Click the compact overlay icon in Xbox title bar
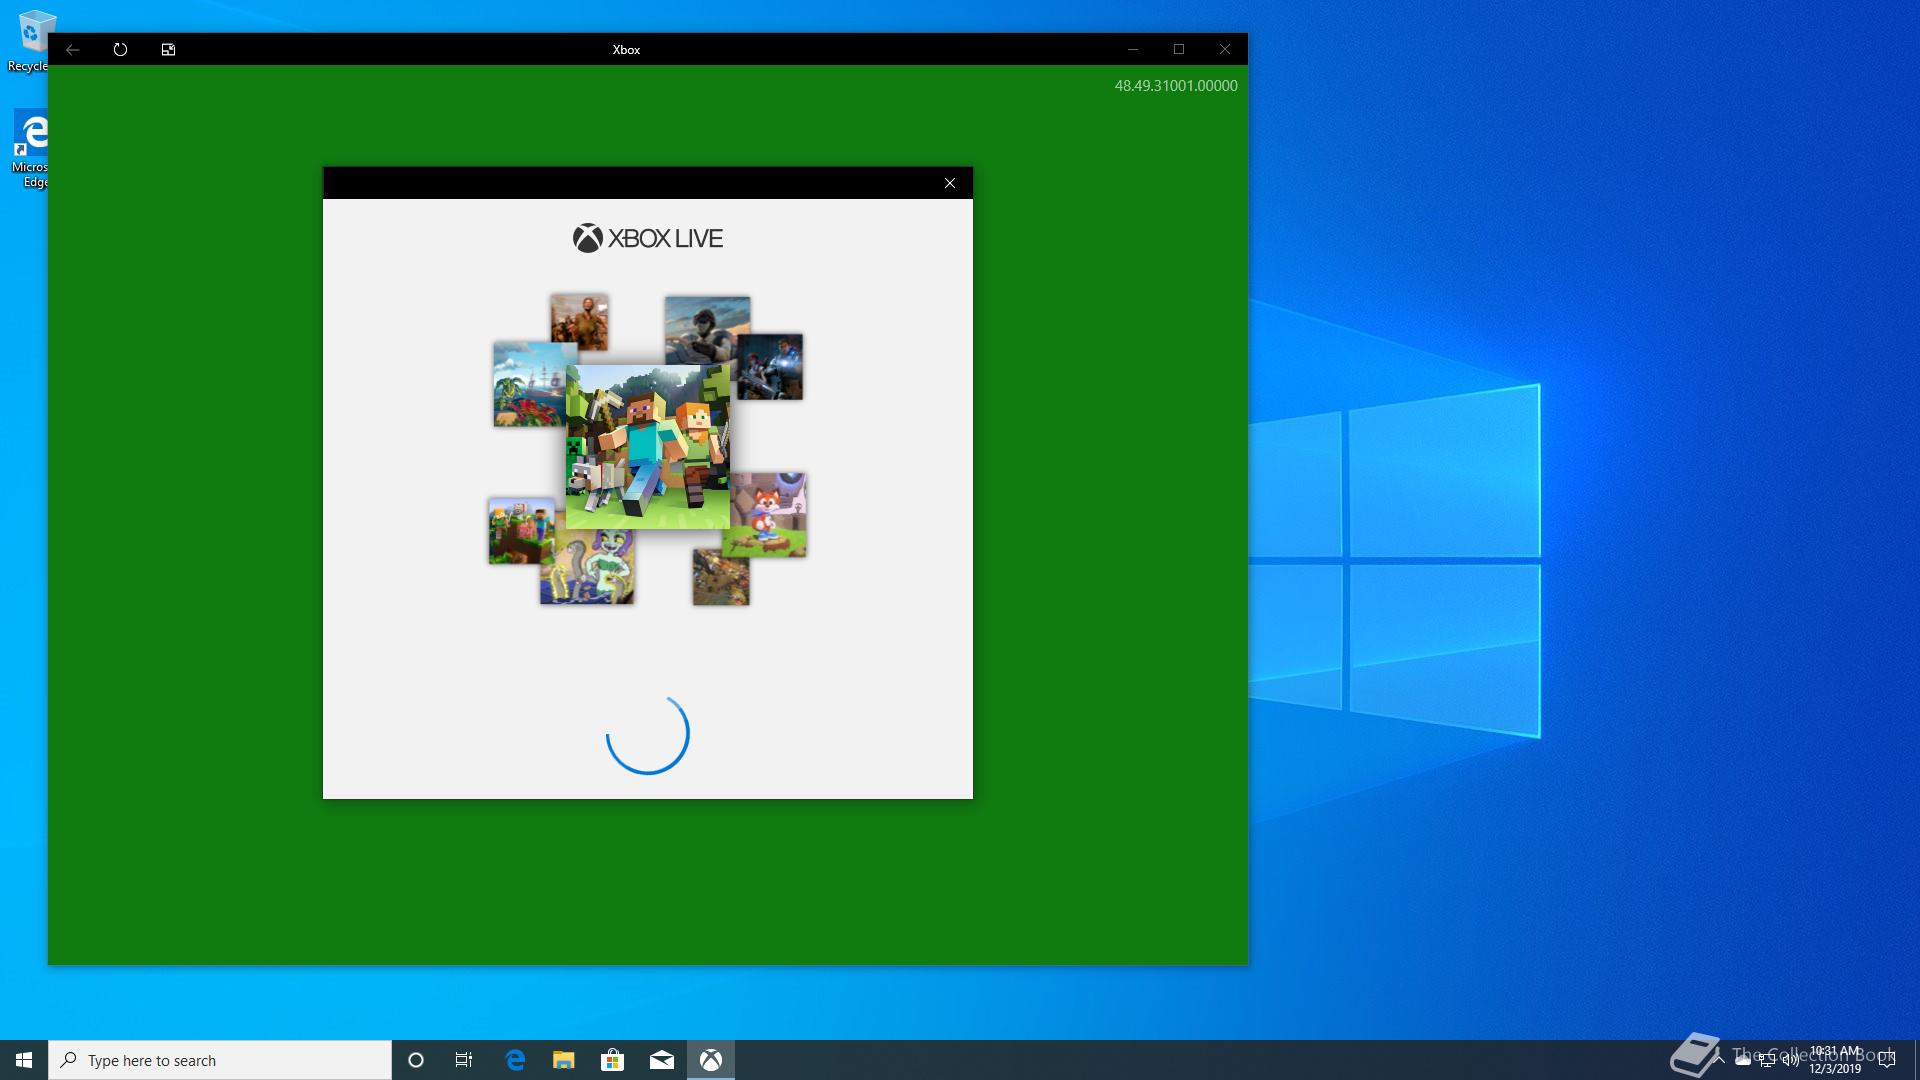The width and height of the screenshot is (1920, 1080). (x=168, y=49)
